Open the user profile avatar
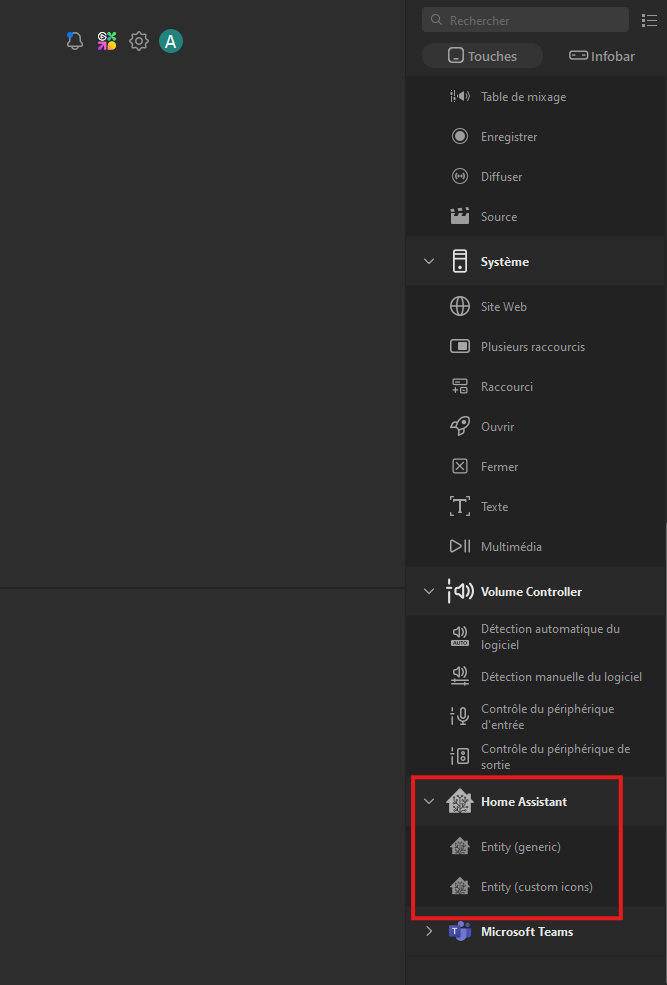The width and height of the screenshot is (667, 985). pos(171,41)
